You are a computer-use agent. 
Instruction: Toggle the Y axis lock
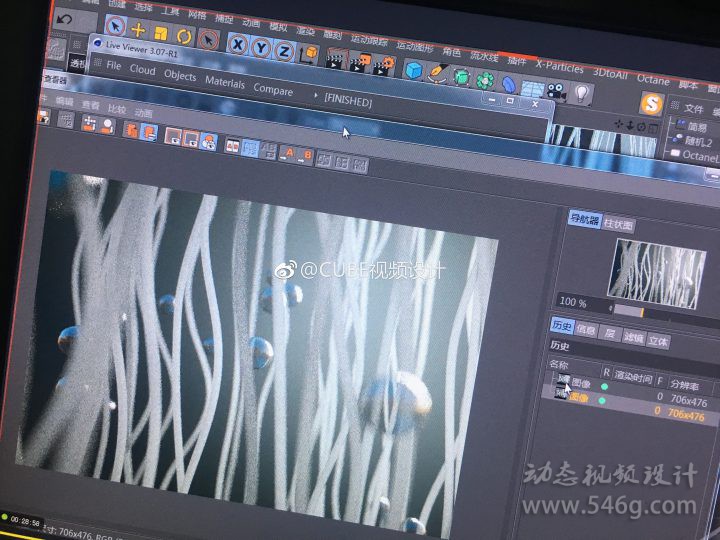tap(261, 48)
